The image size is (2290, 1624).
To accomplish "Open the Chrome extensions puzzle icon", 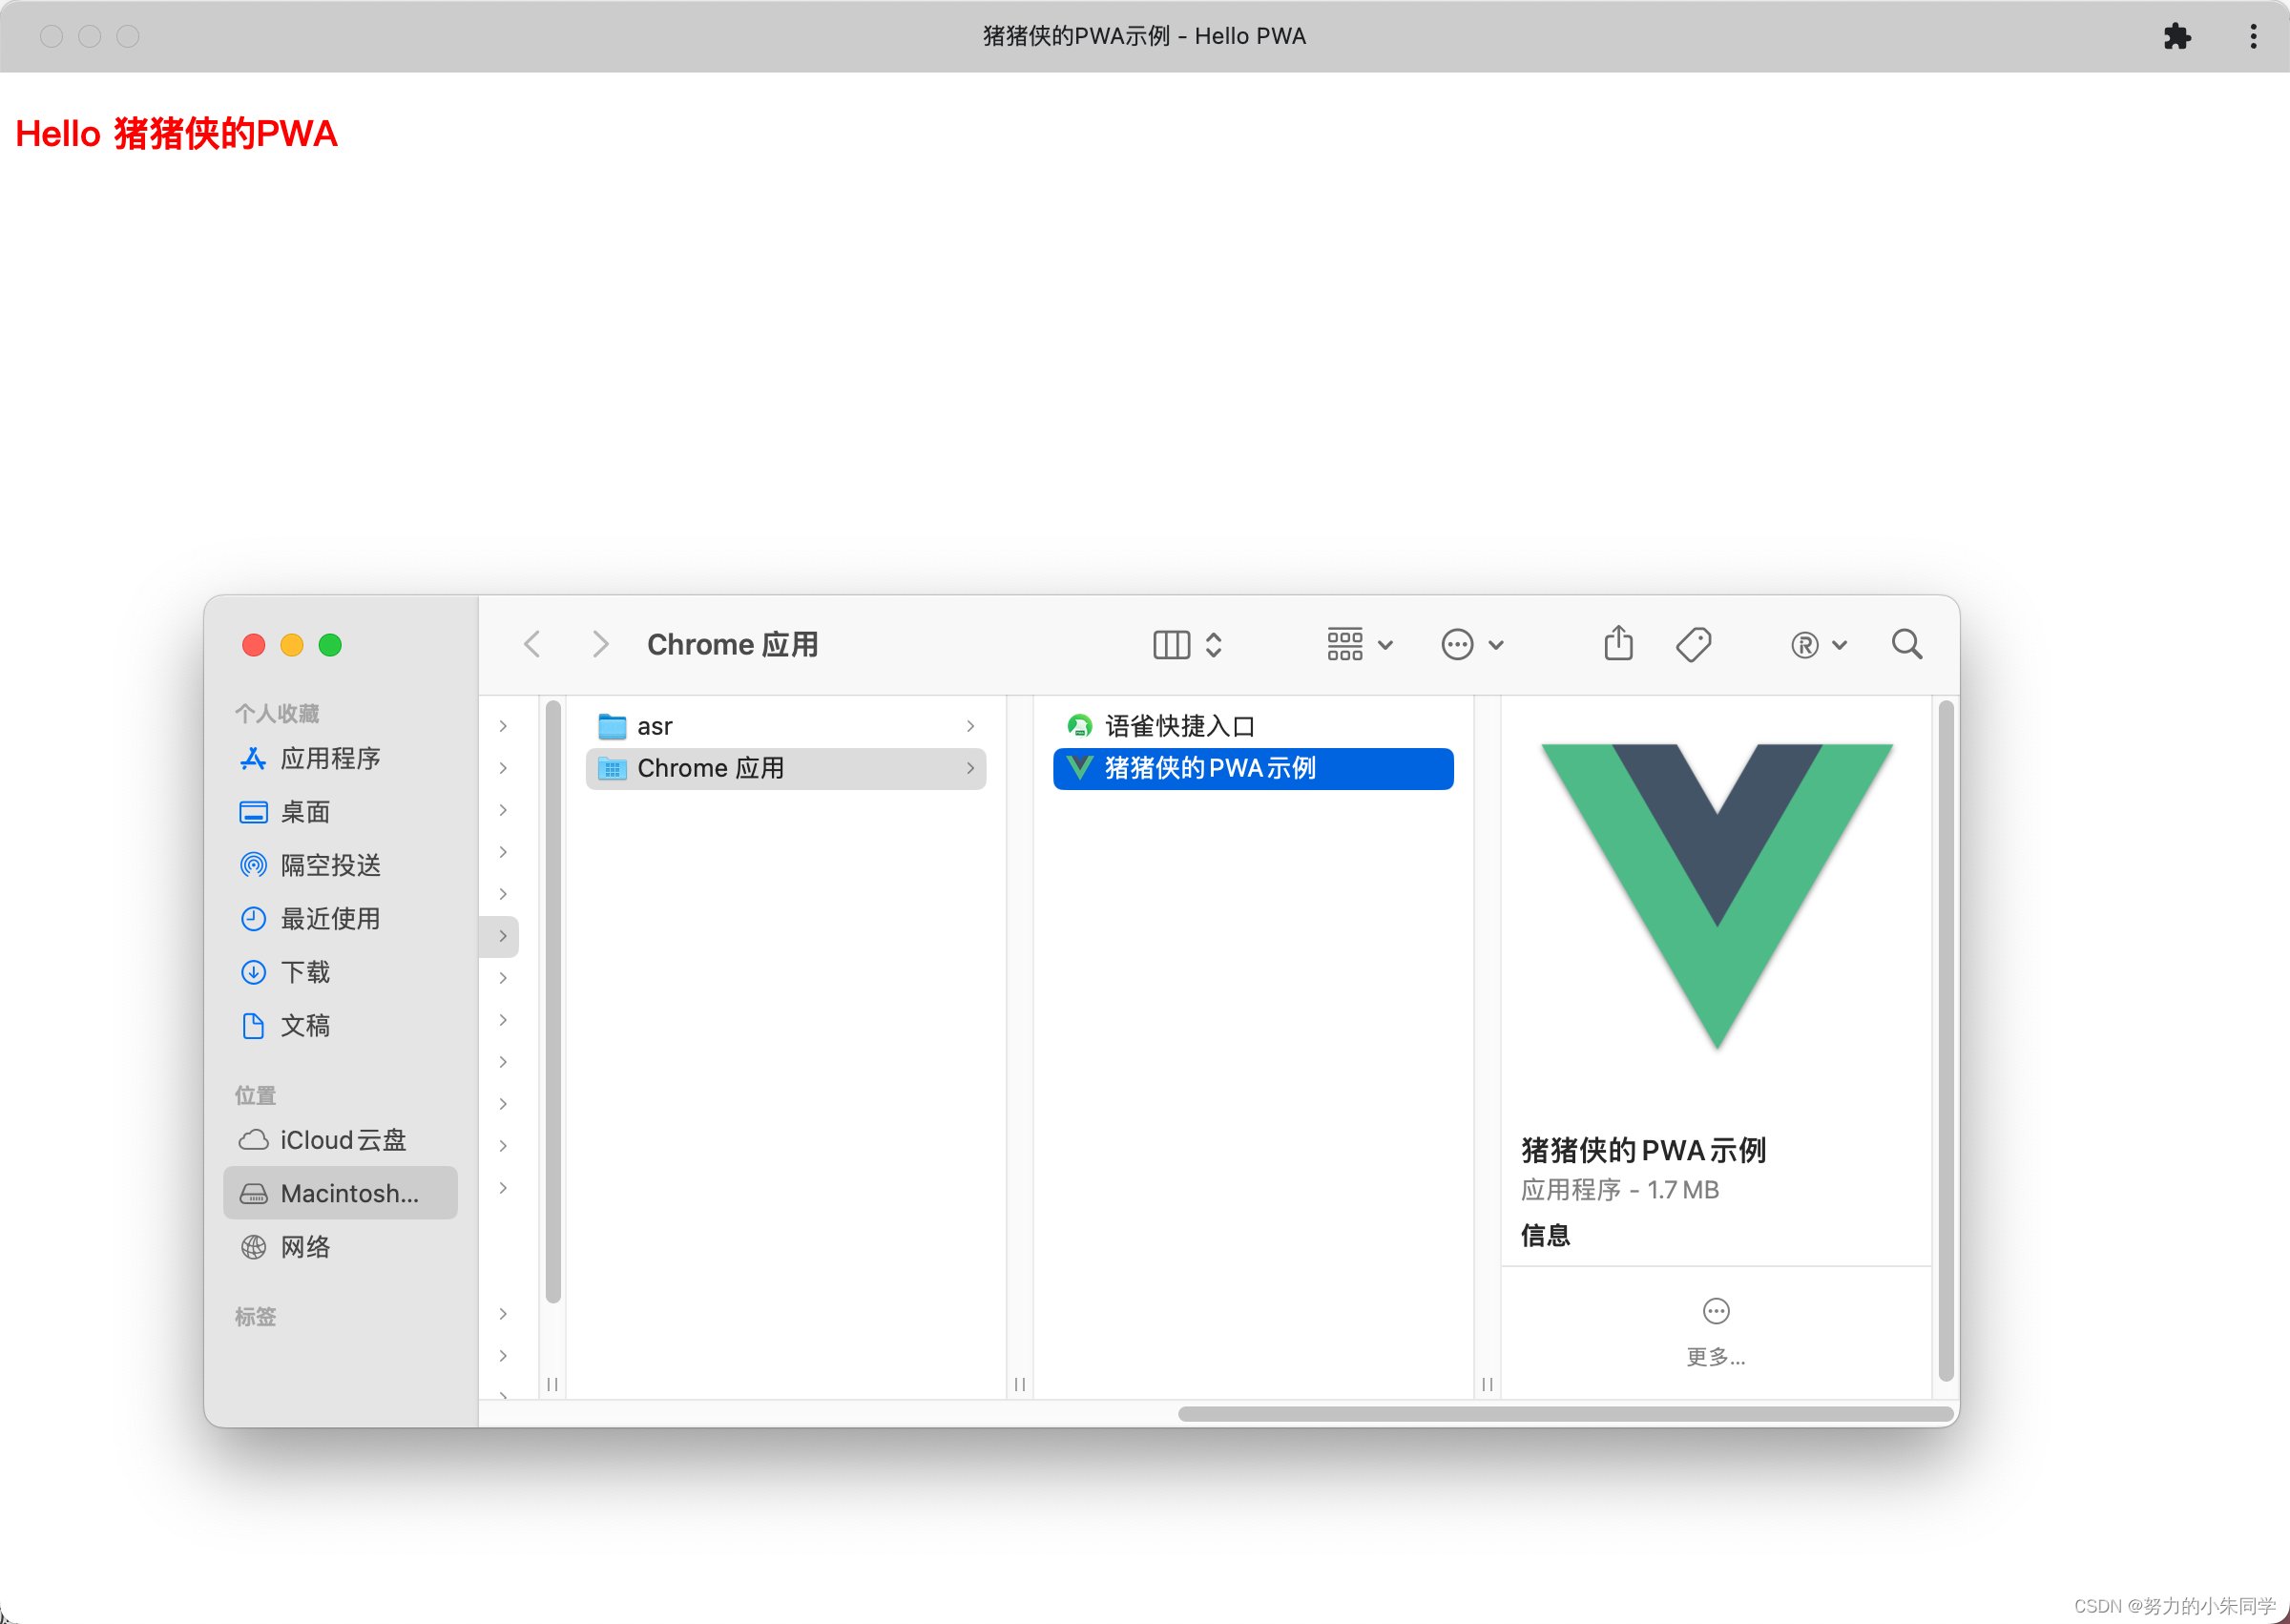I will (x=2177, y=37).
